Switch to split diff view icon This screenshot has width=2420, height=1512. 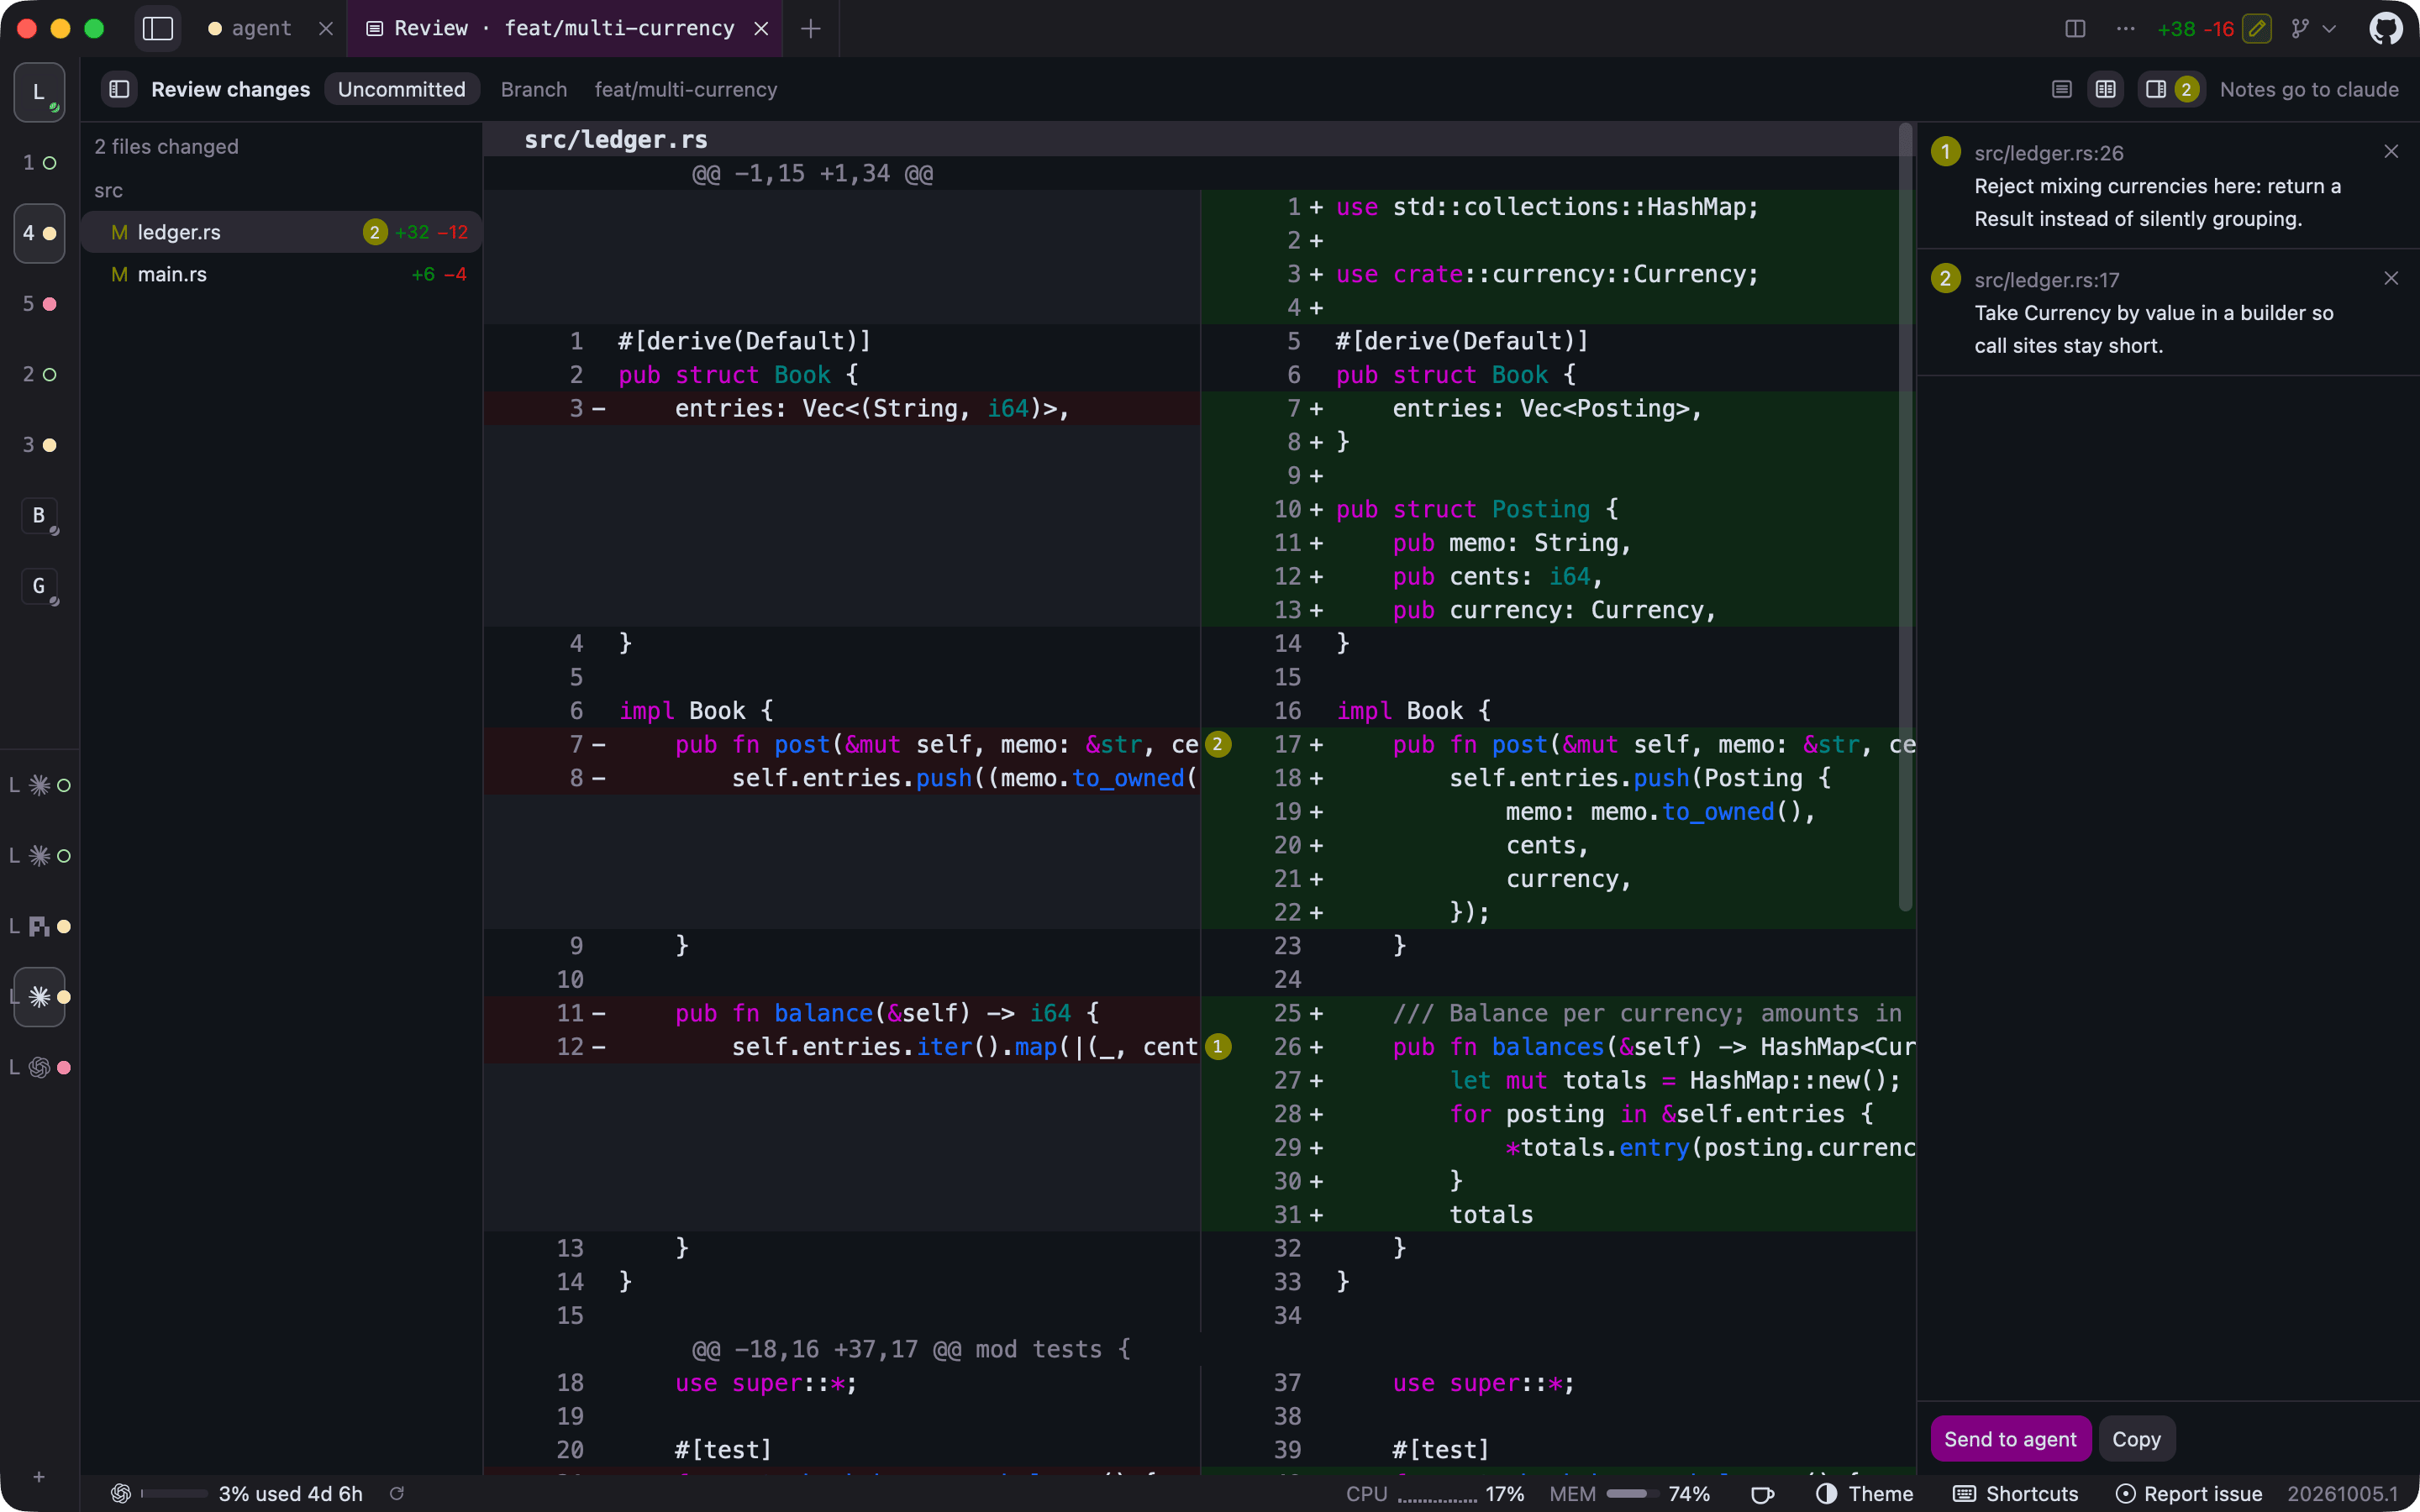[2105, 89]
